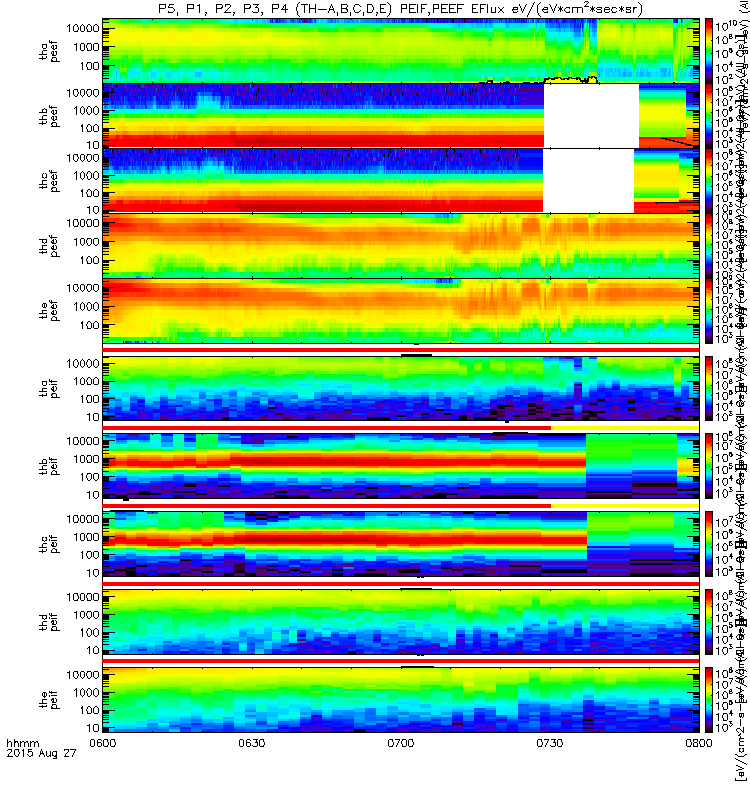Screen dimensions: 750x800
Task: Select the 'thb peef' panel axis label
Action: pos(49,117)
